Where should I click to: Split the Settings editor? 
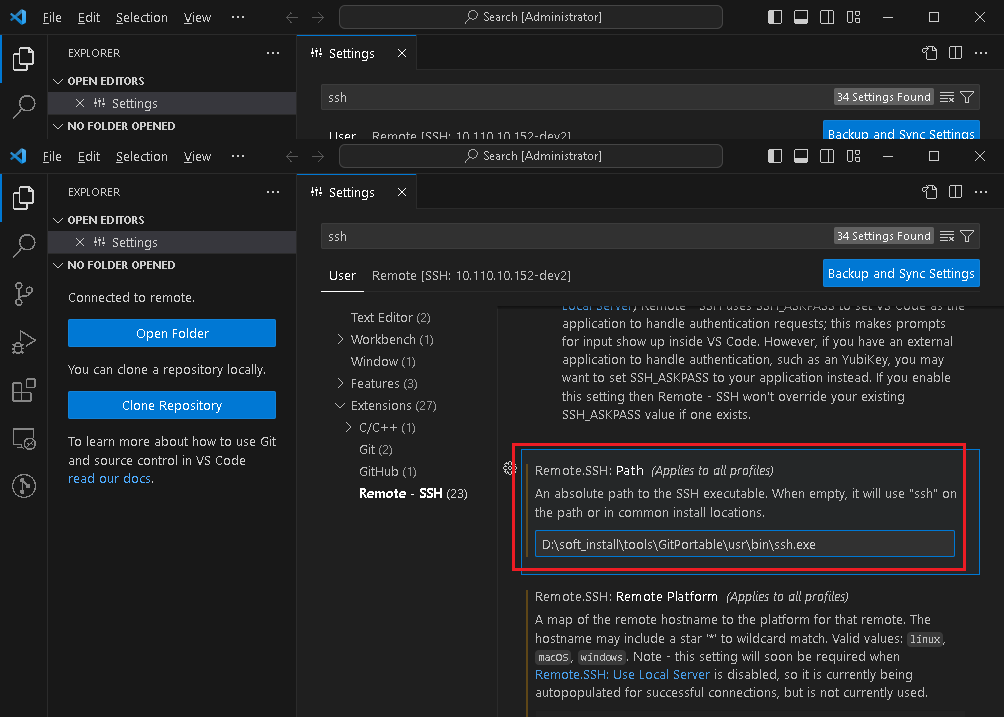(x=955, y=192)
